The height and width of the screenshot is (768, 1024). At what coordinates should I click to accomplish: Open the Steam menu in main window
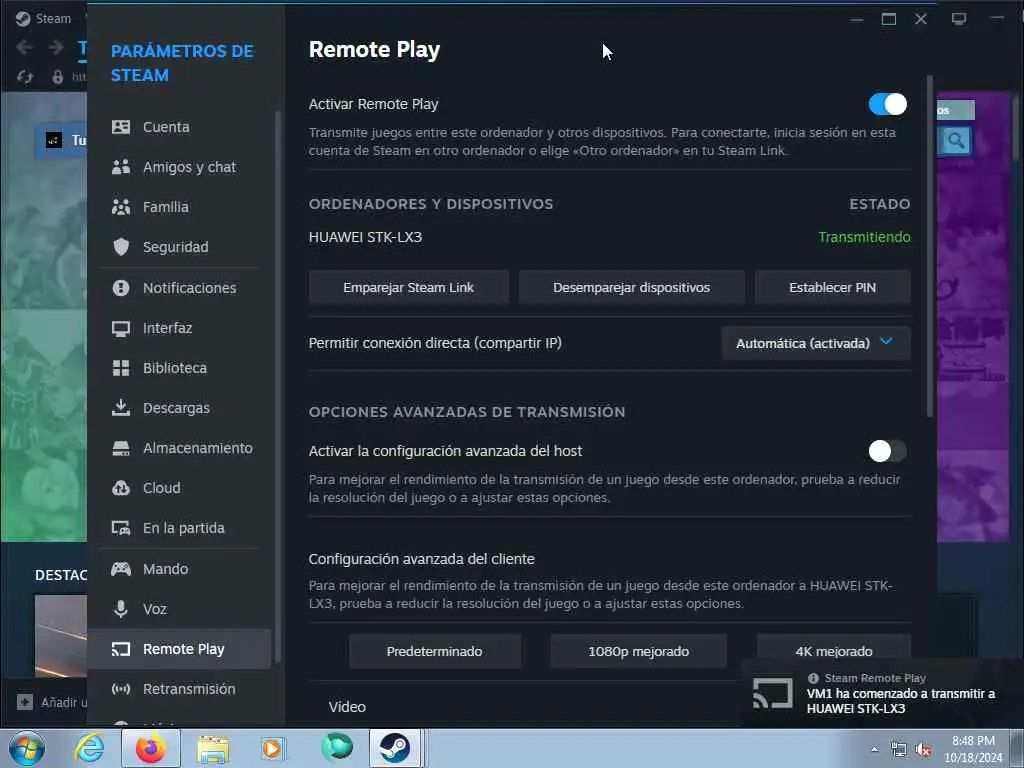[44, 18]
